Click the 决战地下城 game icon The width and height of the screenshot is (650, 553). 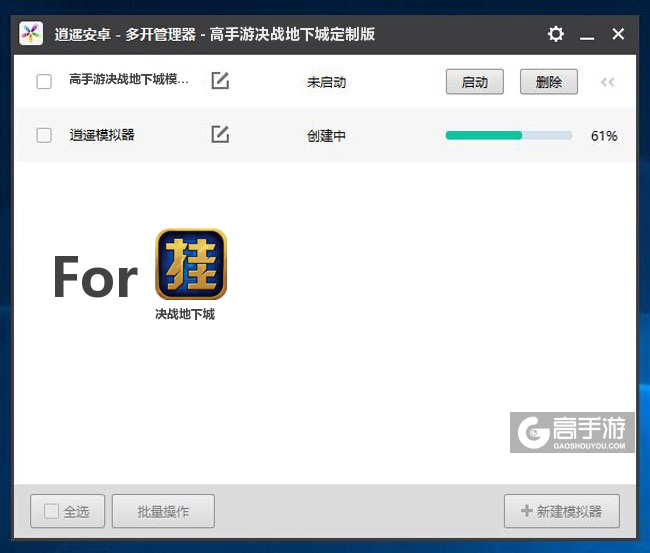191,264
